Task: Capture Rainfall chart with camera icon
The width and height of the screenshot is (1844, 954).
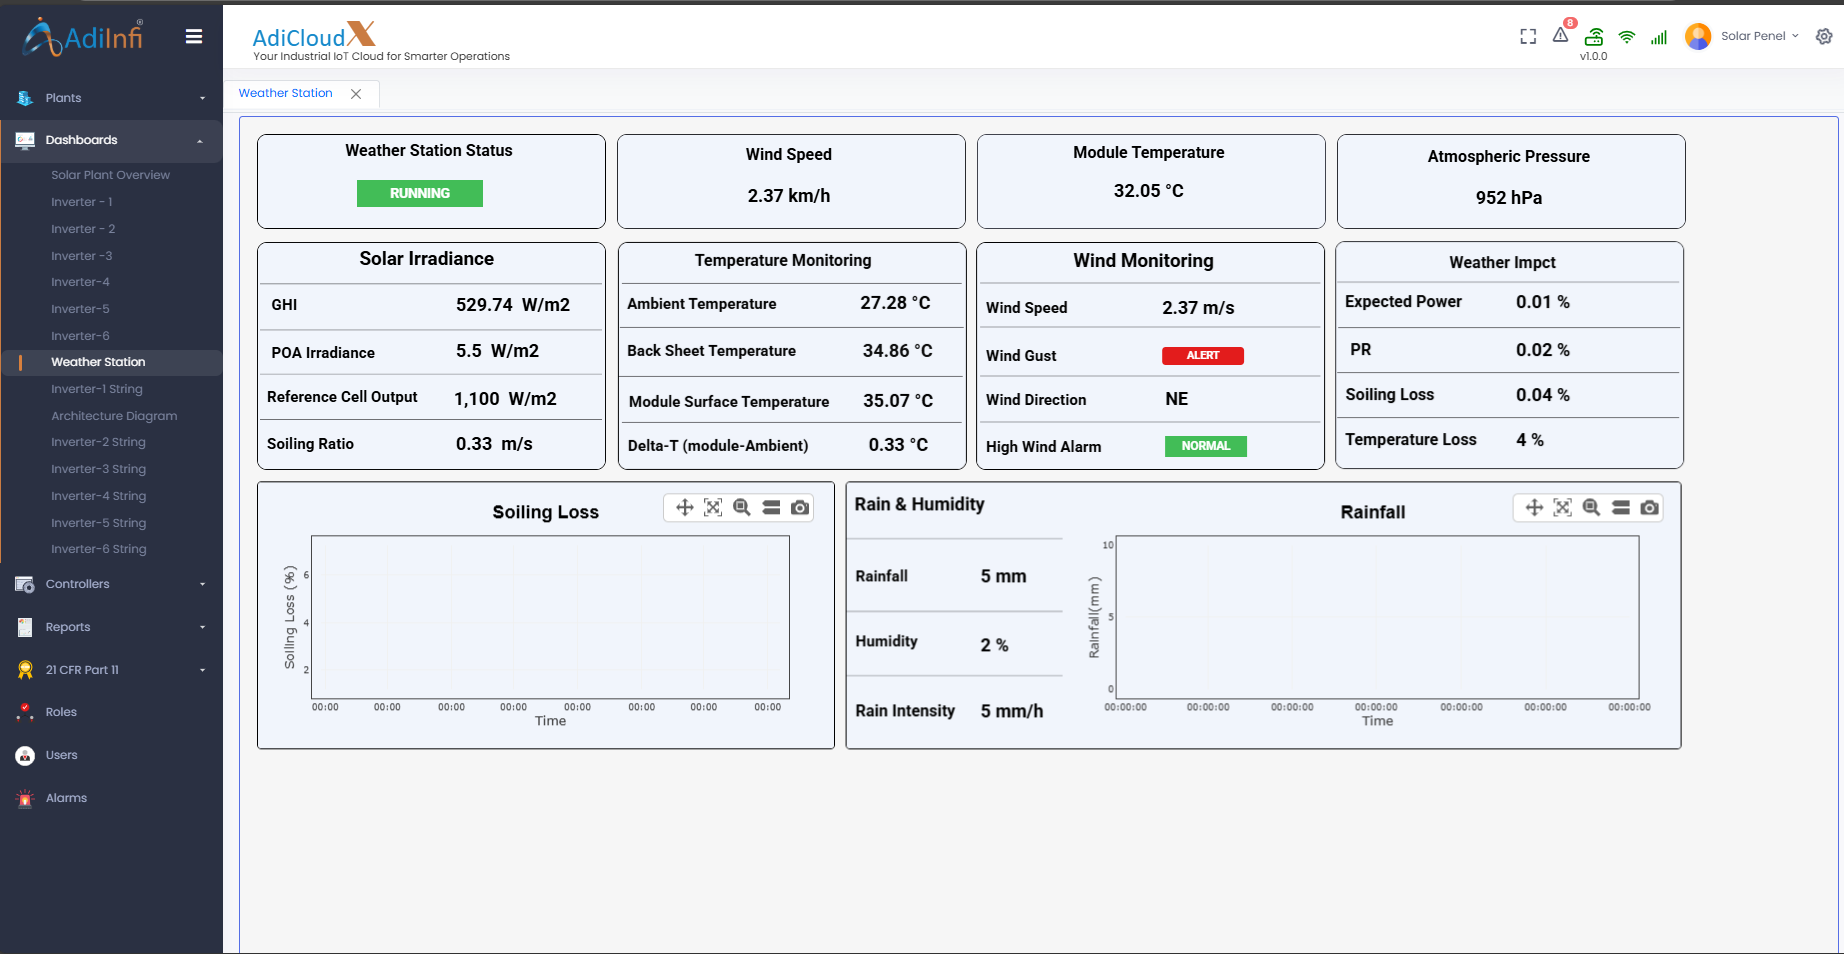Action: pos(1650,508)
